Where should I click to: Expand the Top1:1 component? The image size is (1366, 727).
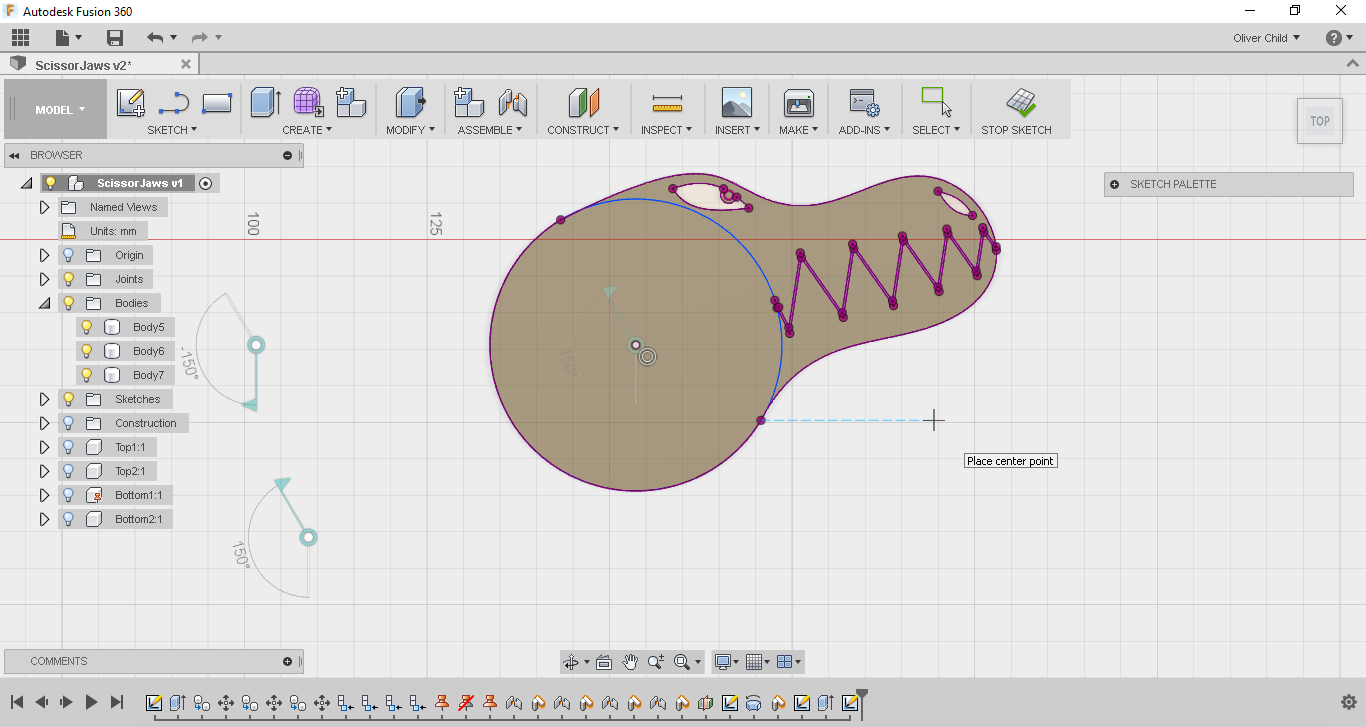pos(44,447)
